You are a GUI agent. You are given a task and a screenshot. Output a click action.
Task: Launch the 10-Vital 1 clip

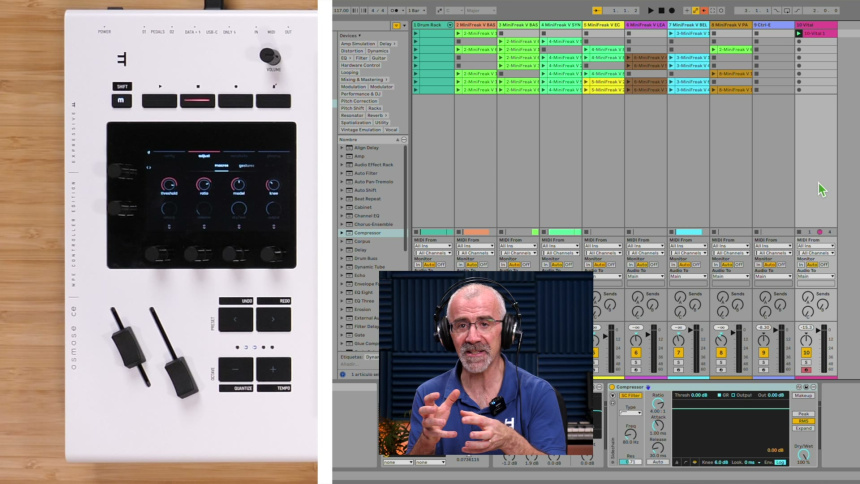pyautogui.click(x=799, y=33)
